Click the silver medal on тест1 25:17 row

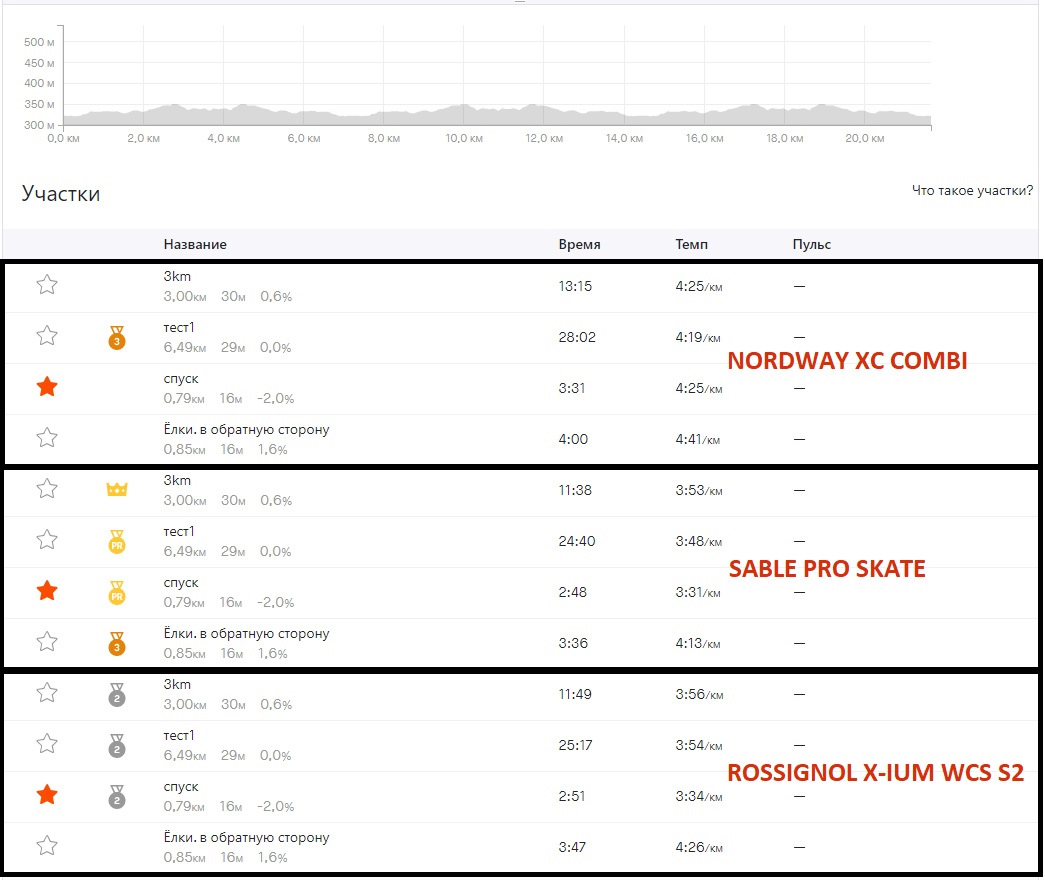click(117, 747)
